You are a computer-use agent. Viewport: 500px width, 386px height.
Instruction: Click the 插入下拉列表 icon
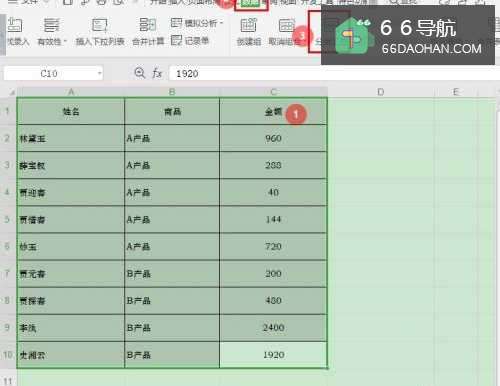[x=99, y=25]
